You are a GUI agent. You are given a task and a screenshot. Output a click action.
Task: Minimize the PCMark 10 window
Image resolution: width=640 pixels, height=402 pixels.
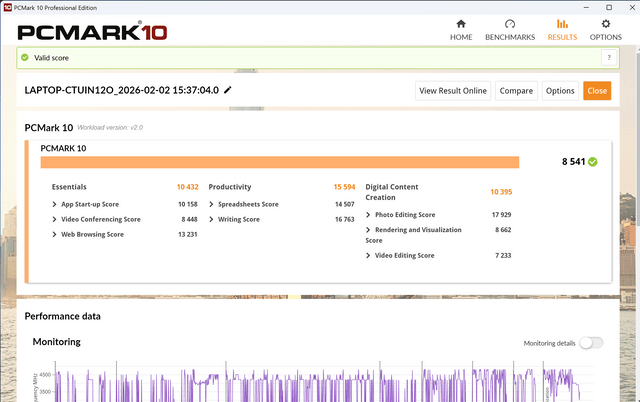tap(586, 7)
